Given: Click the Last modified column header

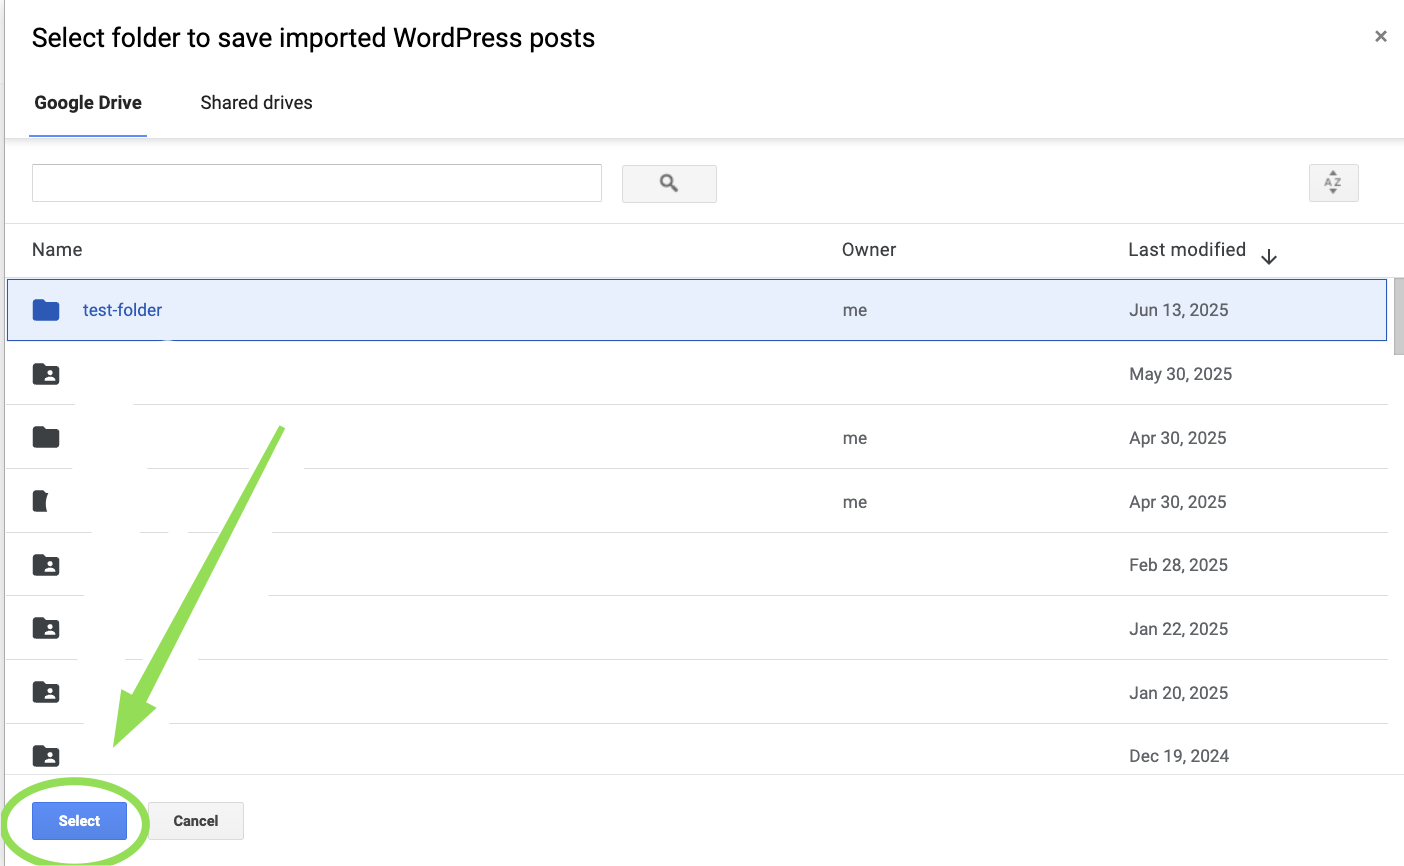Looking at the screenshot, I should tap(1187, 250).
